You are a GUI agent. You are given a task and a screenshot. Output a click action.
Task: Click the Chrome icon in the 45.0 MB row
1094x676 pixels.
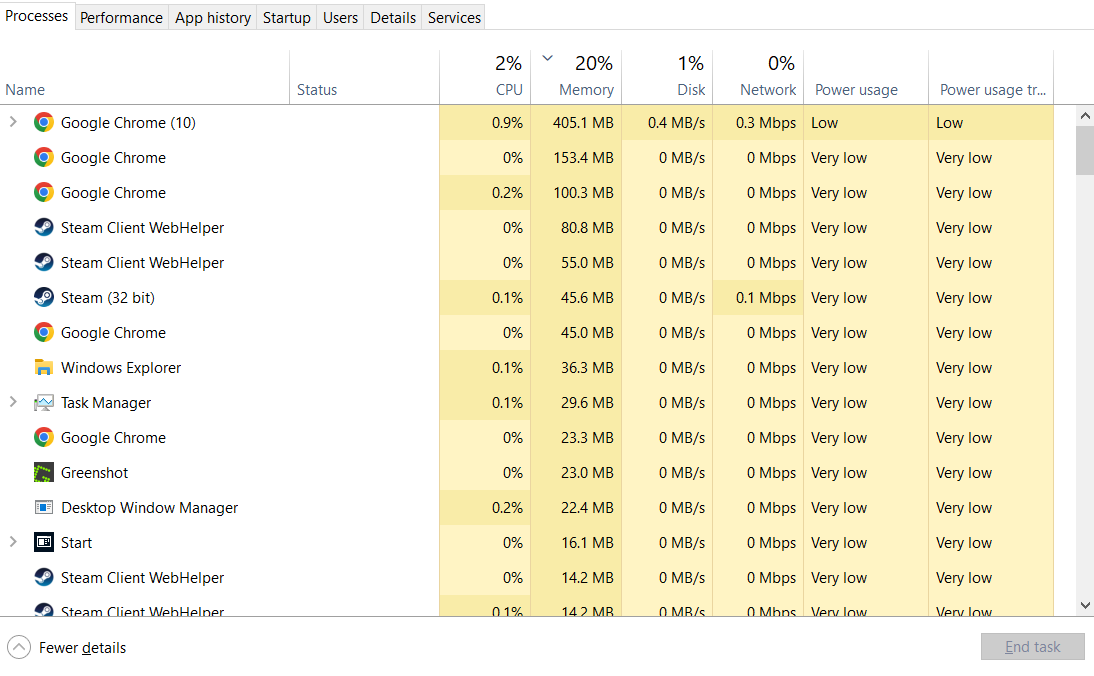tap(44, 333)
